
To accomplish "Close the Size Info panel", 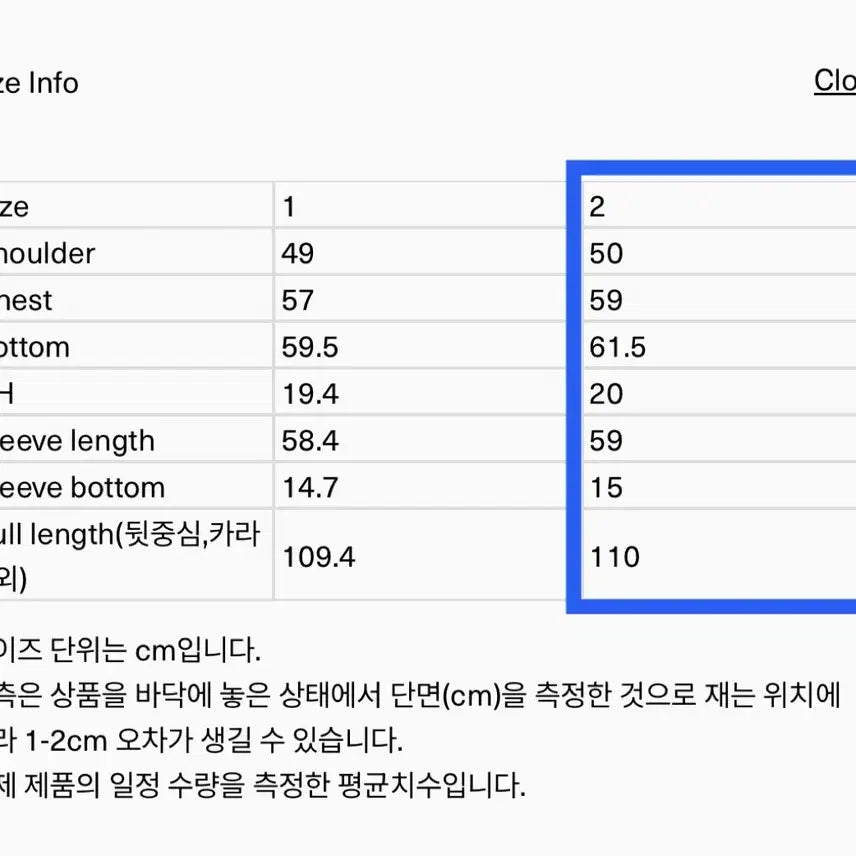I will point(835,80).
